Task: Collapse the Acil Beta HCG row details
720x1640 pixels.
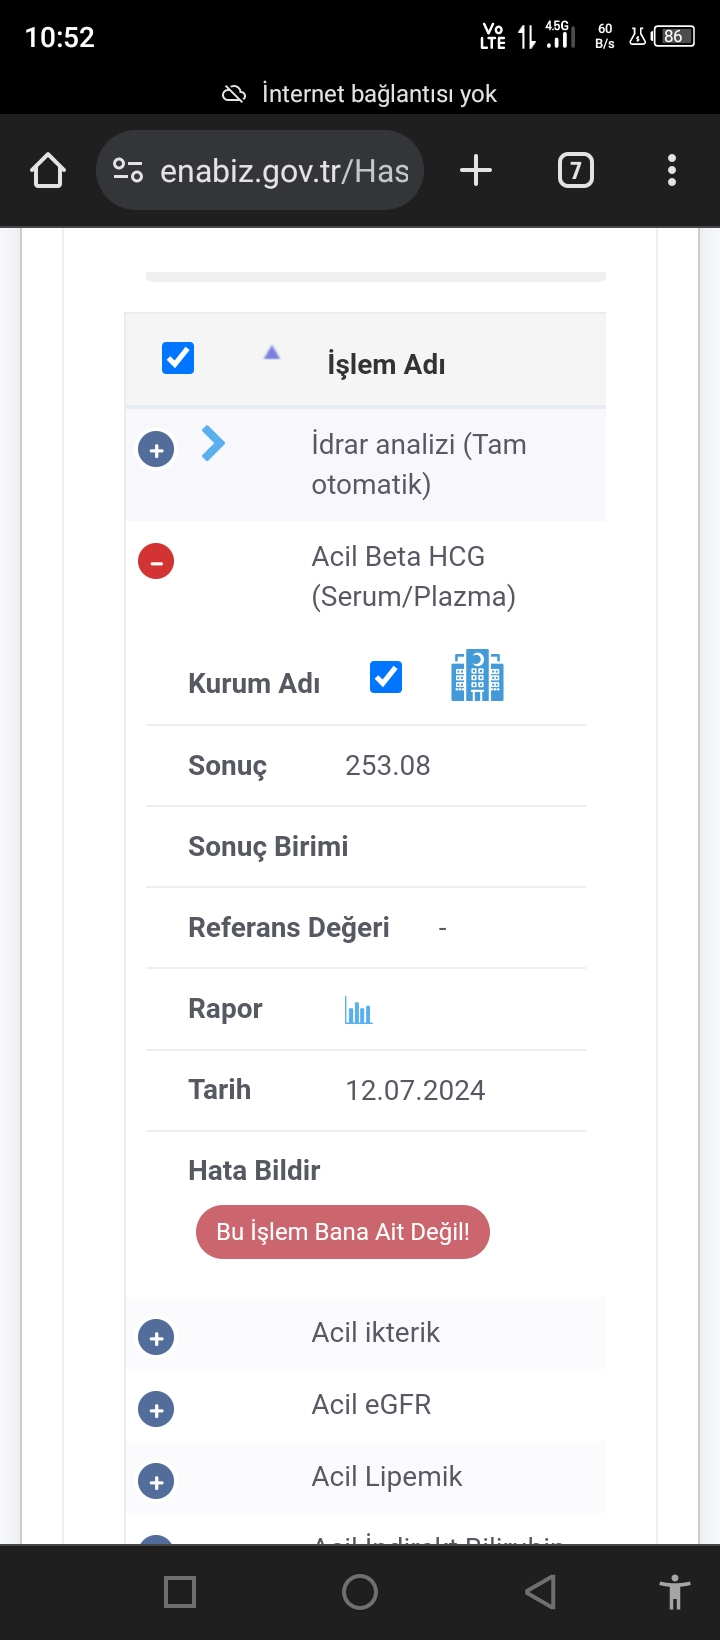Action: (156, 561)
